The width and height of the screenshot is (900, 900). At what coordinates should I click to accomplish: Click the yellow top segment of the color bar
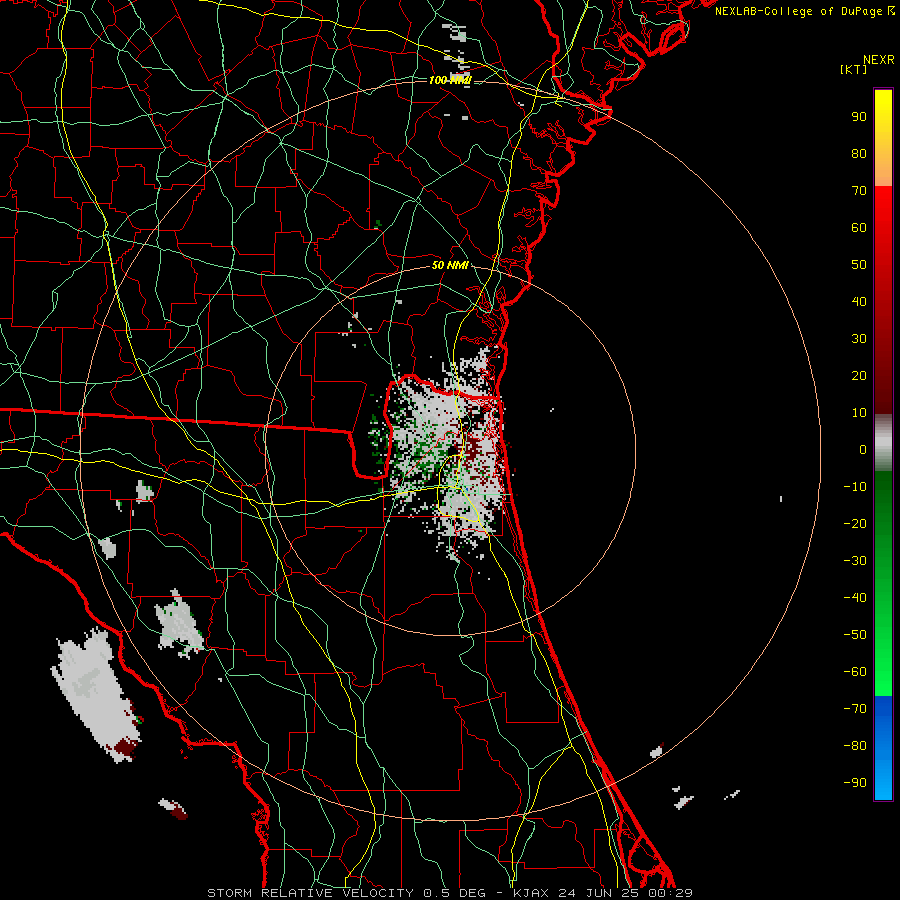883,138
